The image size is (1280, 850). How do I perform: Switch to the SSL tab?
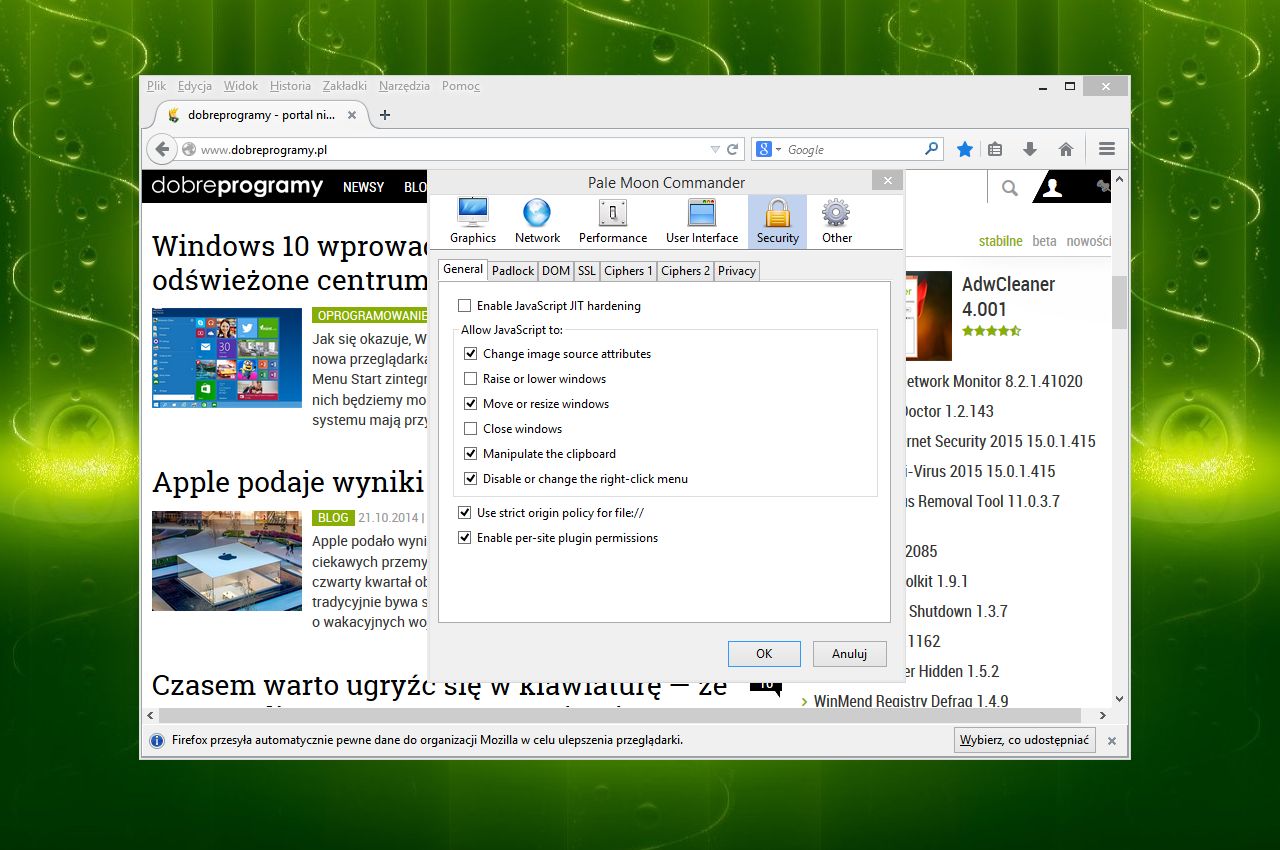point(586,271)
